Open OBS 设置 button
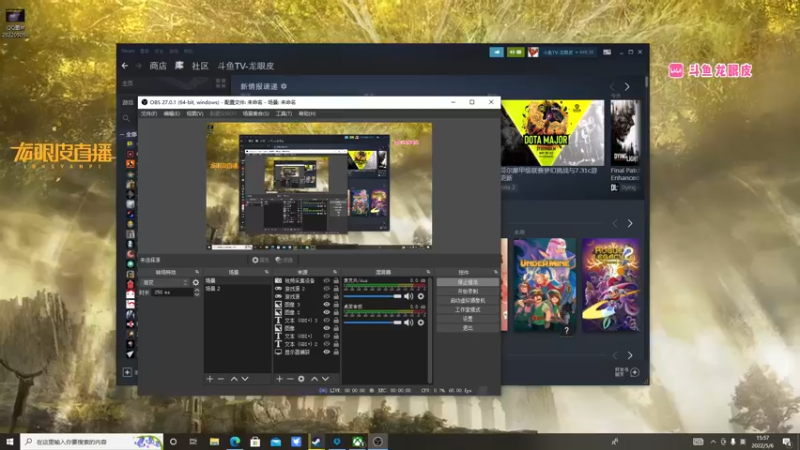Screen dimensions: 800x450 467,319
